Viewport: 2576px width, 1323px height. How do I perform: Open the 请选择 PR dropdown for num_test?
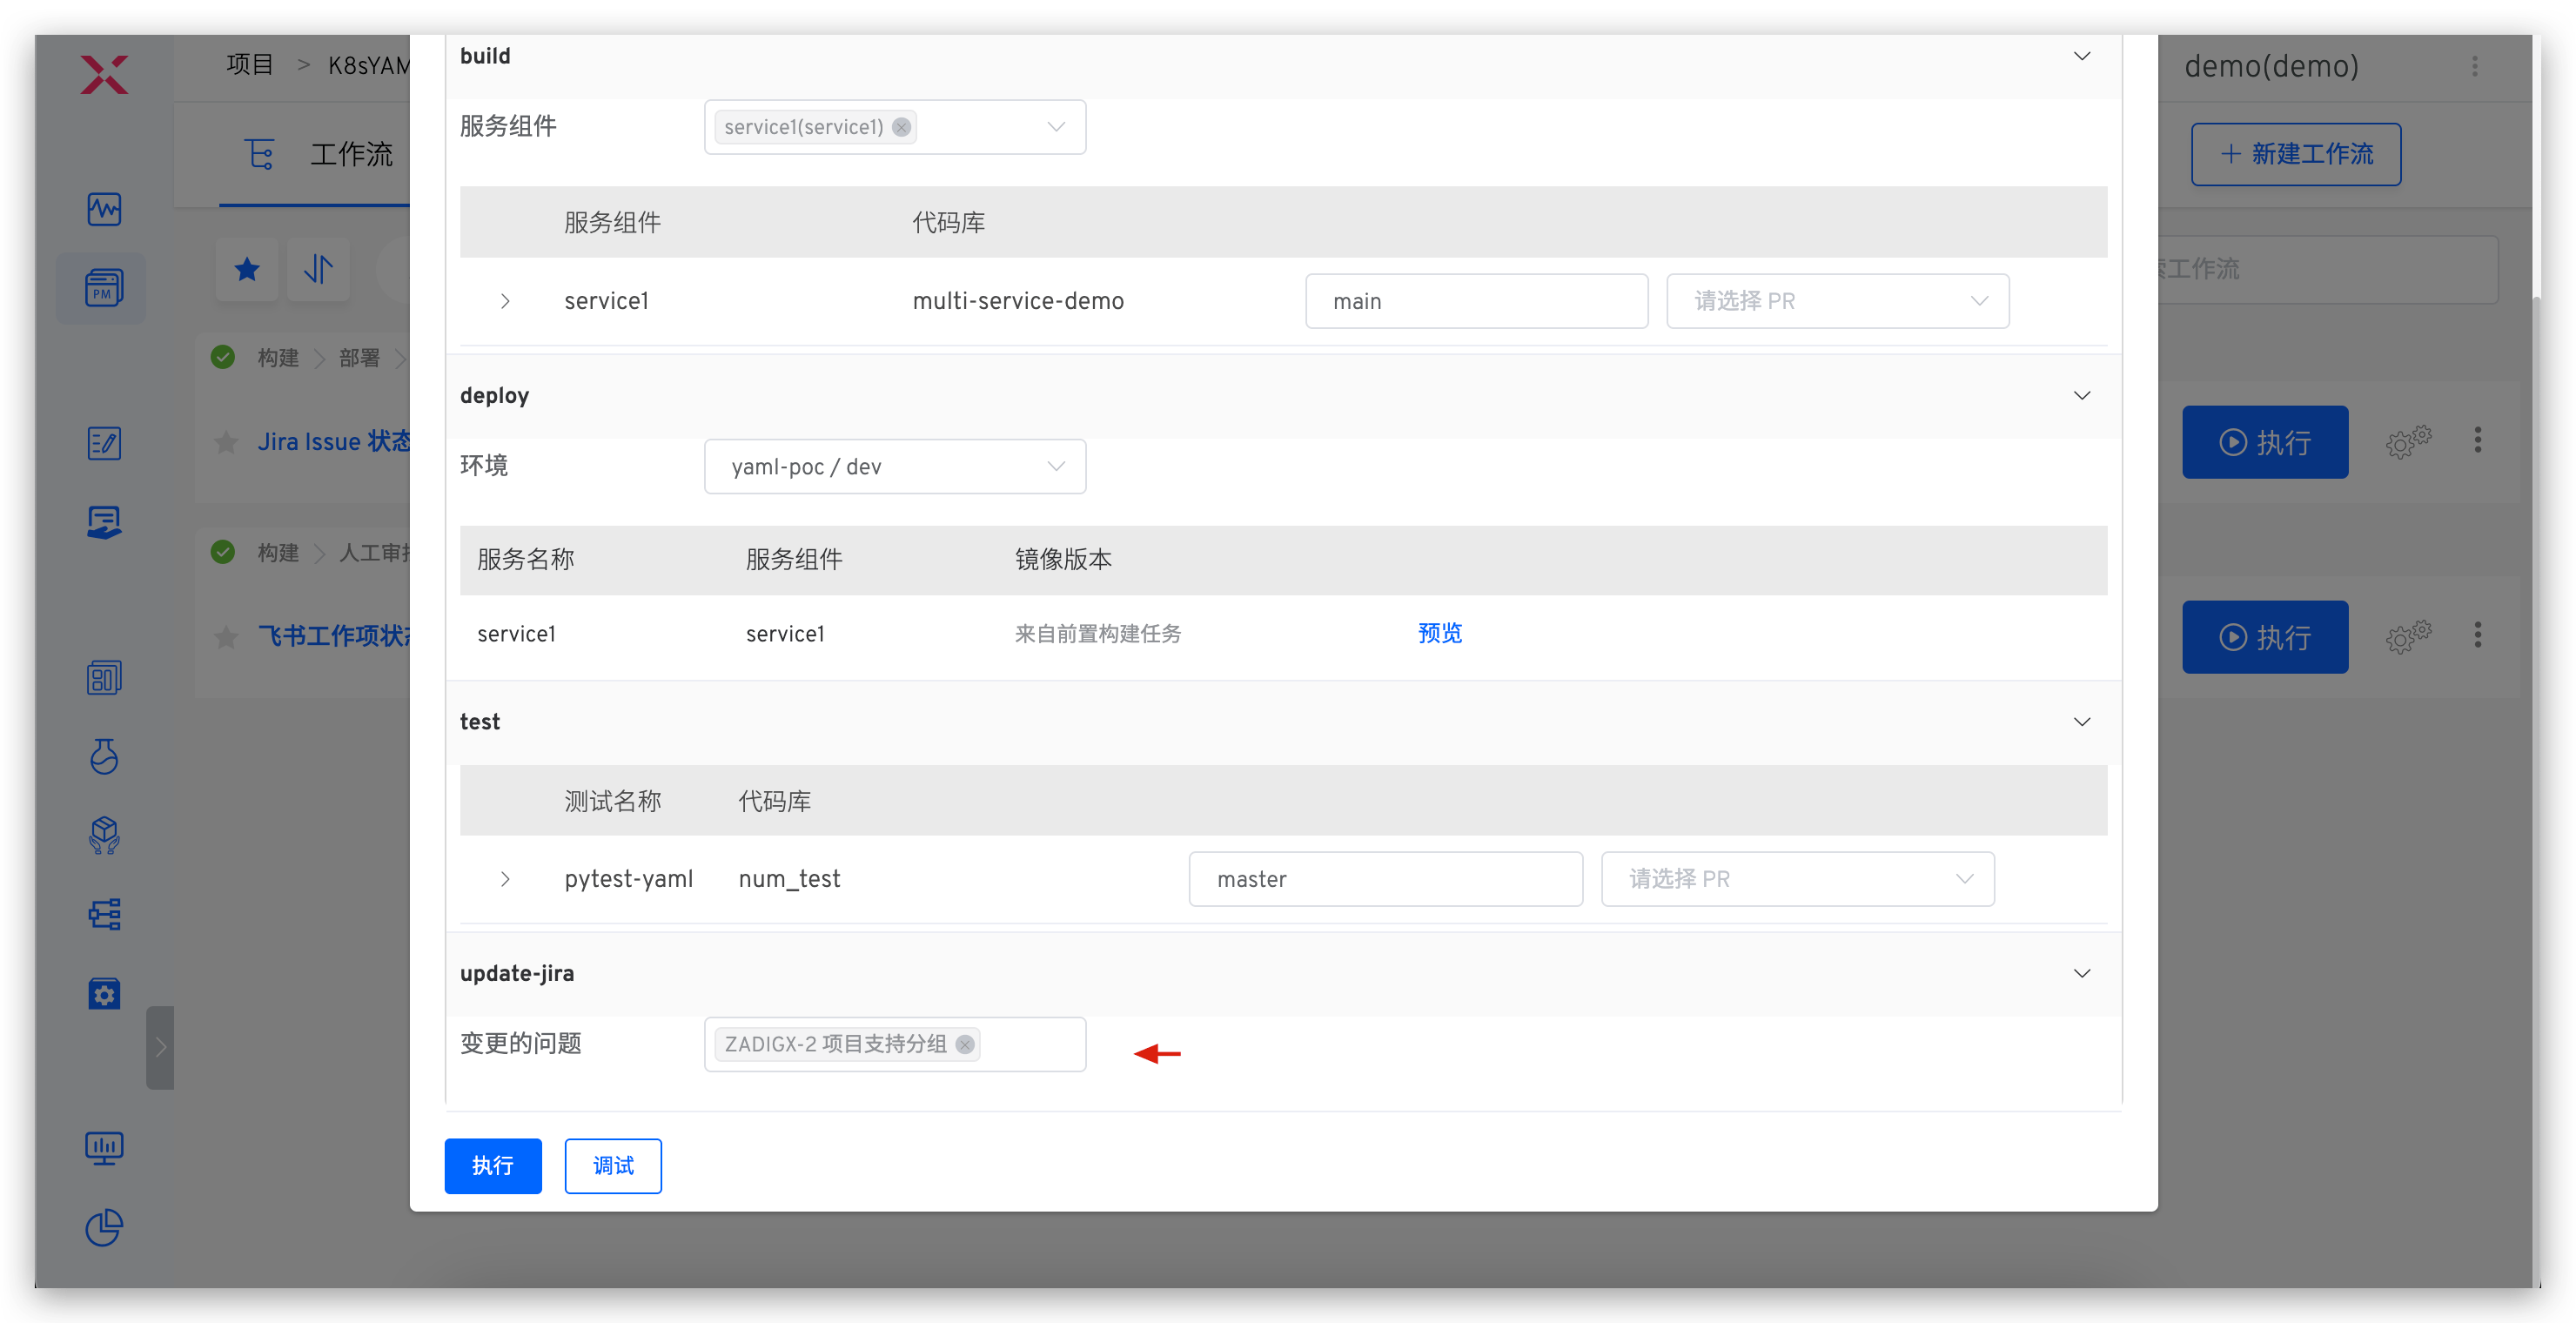(1797, 879)
